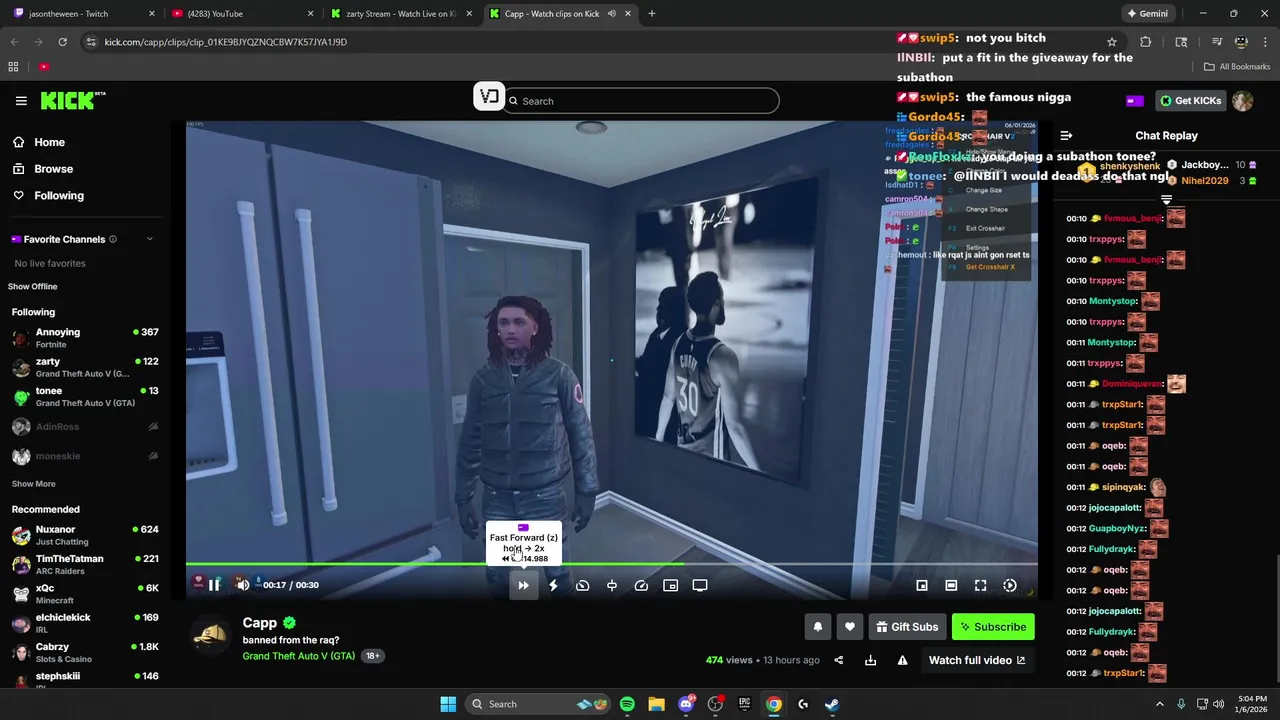Seek on the green video progress bar
The image size is (1280, 720).
612,564
